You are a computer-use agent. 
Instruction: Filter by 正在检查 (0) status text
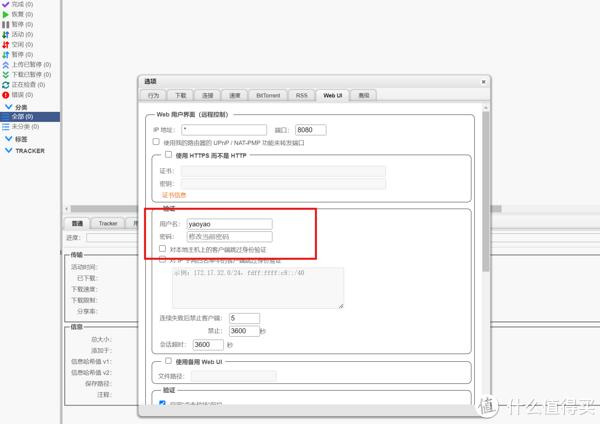[28, 85]
